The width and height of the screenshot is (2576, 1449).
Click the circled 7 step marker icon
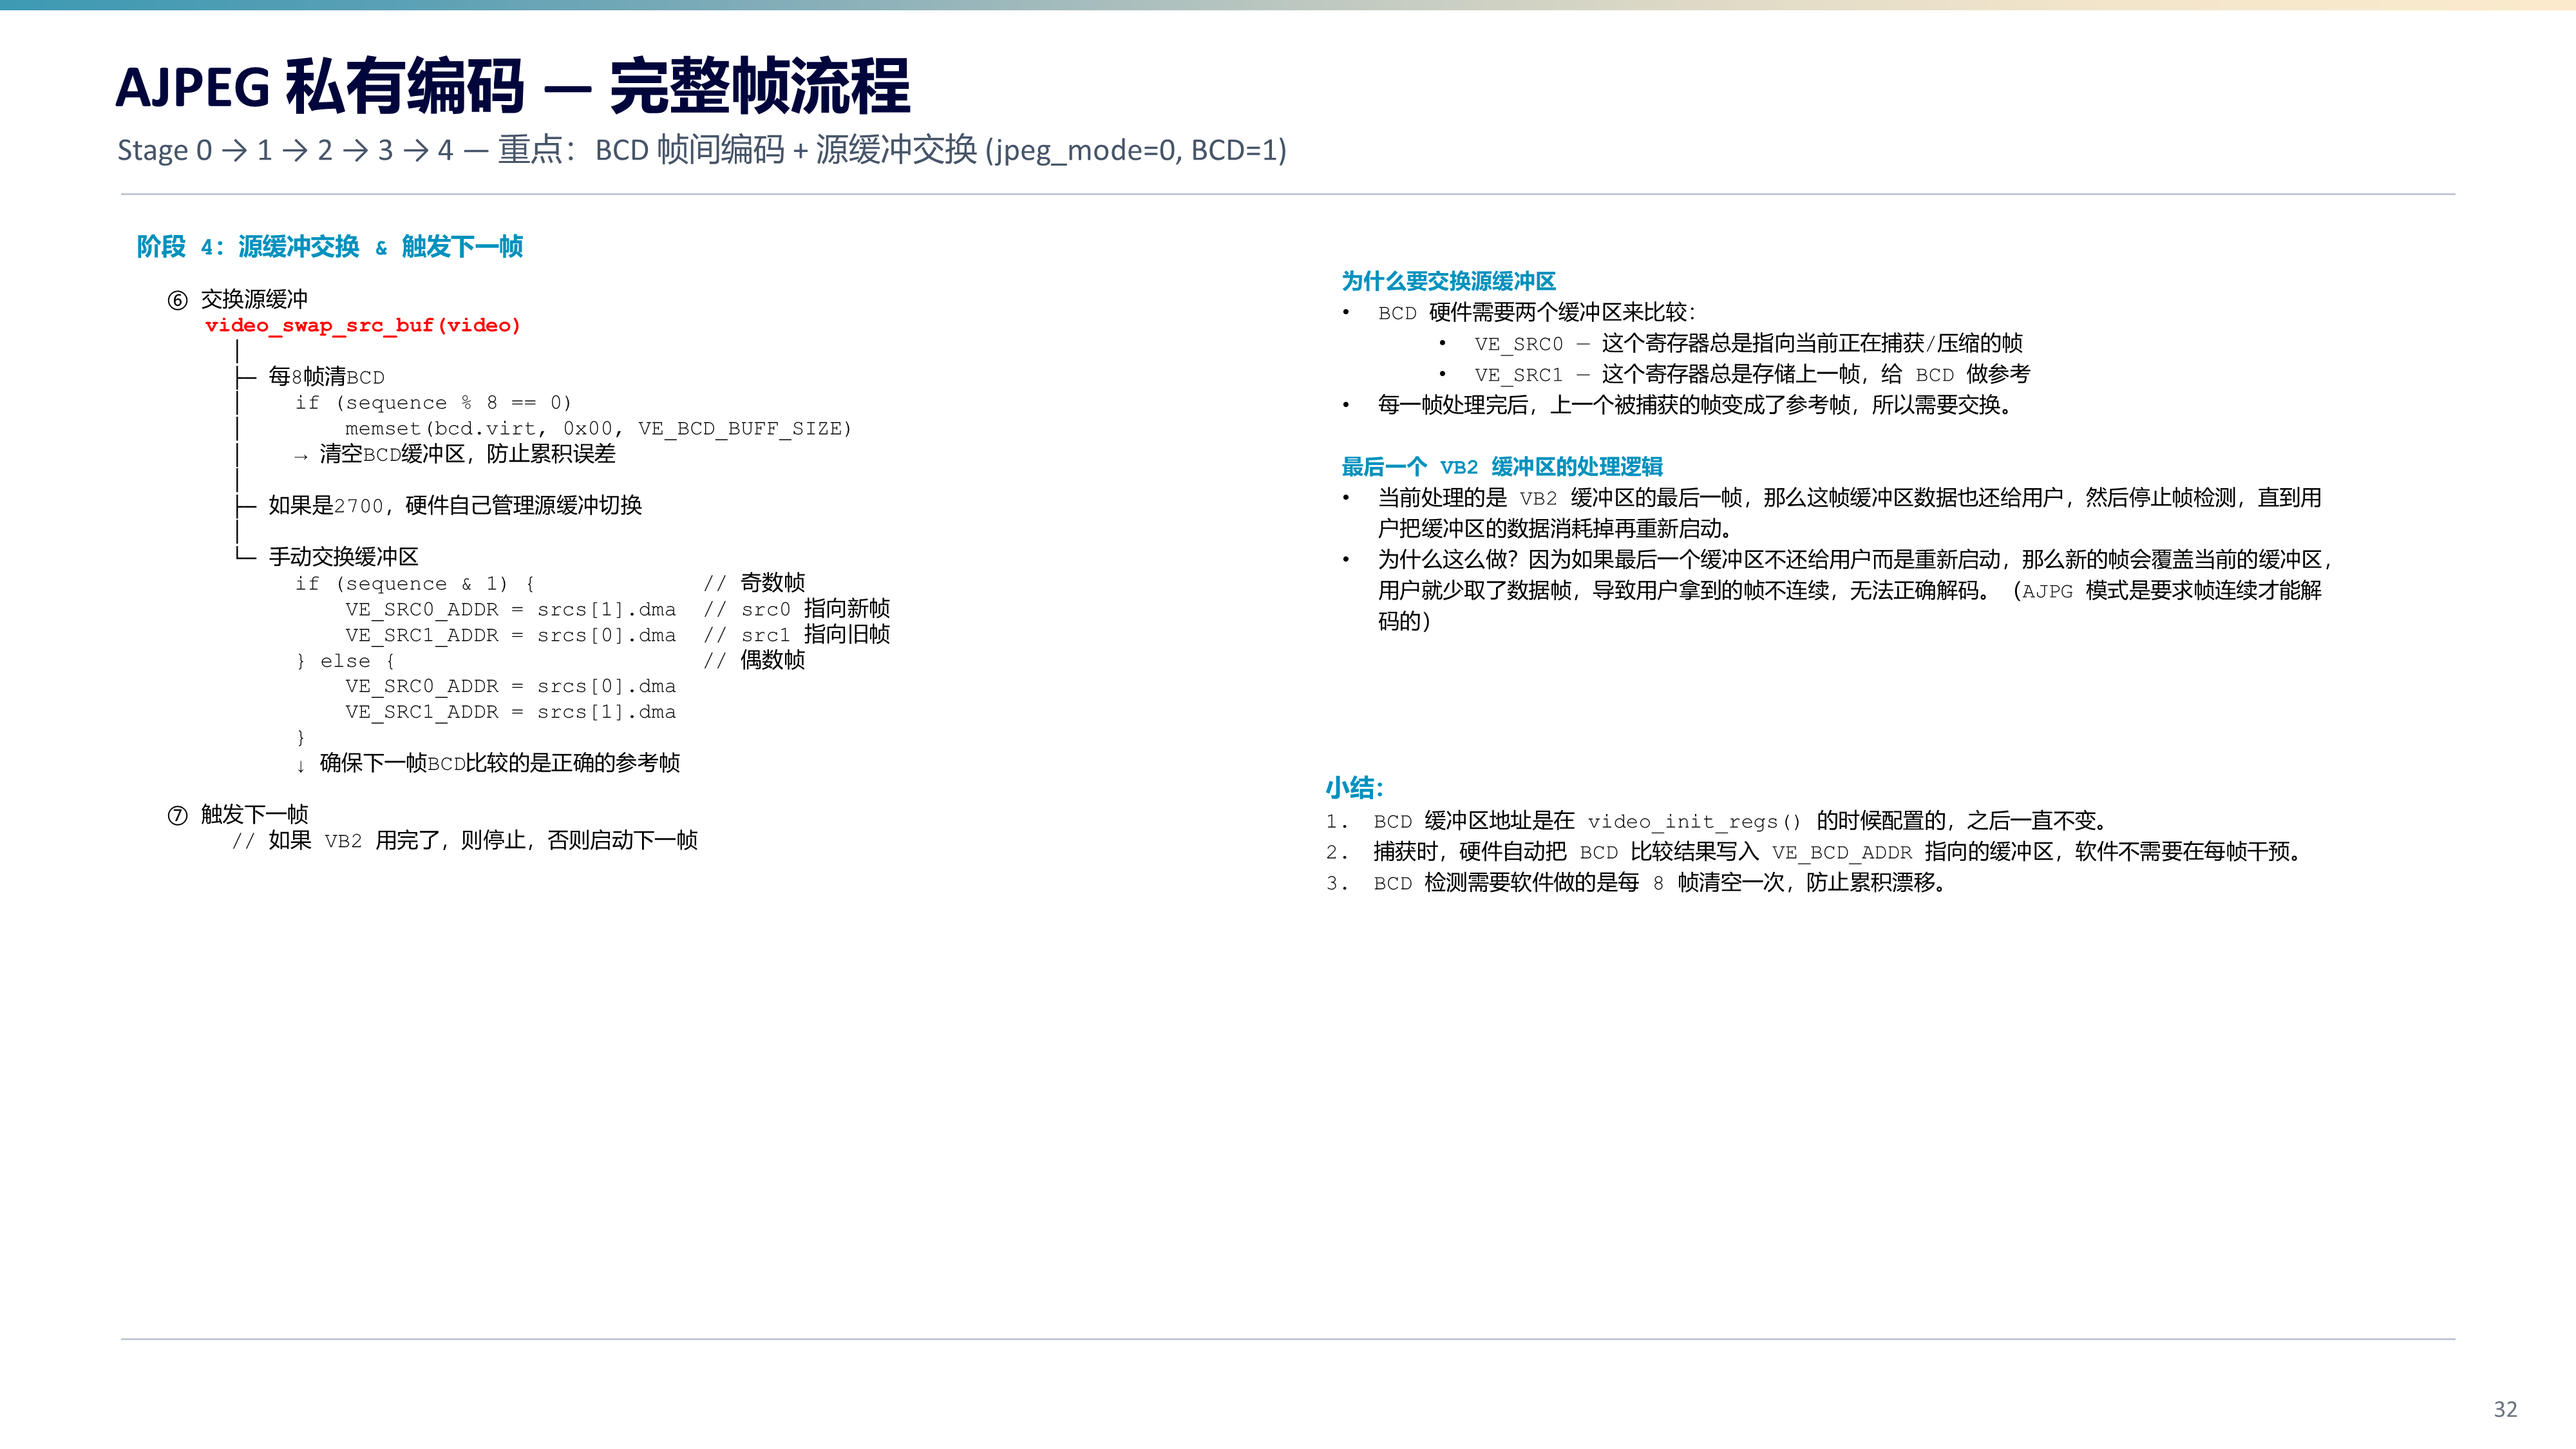tap(177, 815)
